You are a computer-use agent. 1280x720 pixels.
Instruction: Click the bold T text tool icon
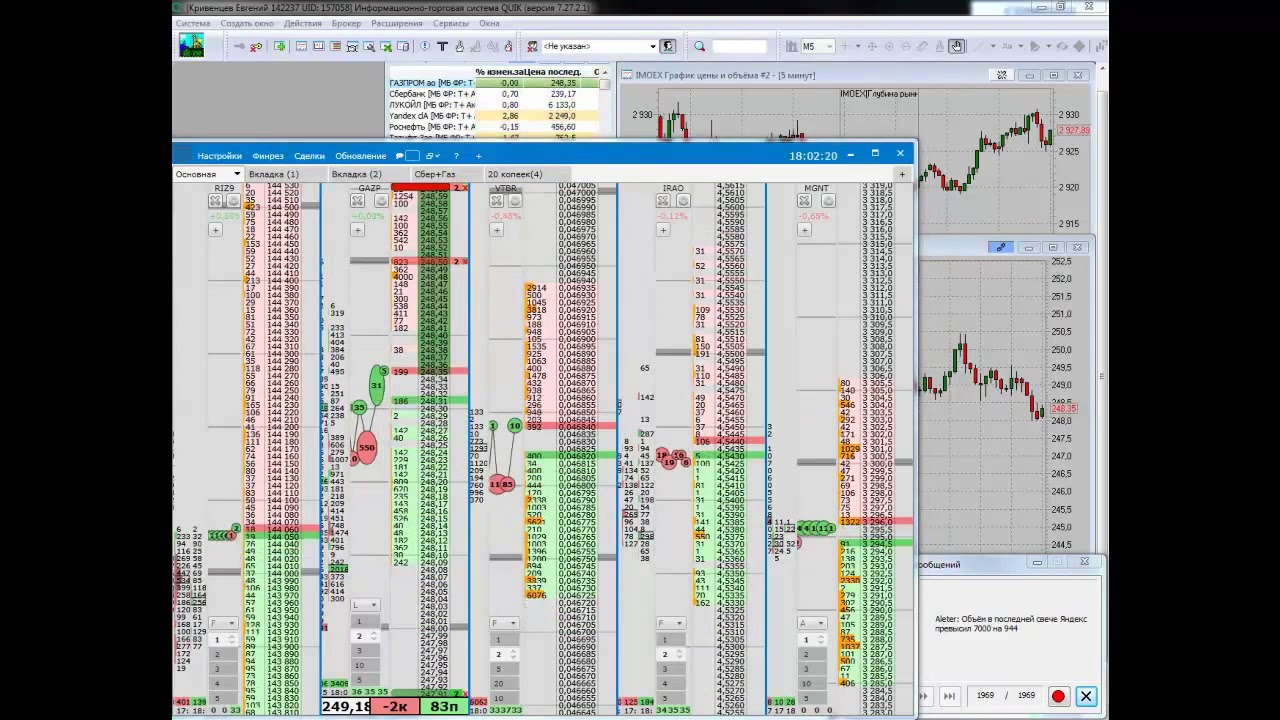pyautogui.click(x=442, y=46)
